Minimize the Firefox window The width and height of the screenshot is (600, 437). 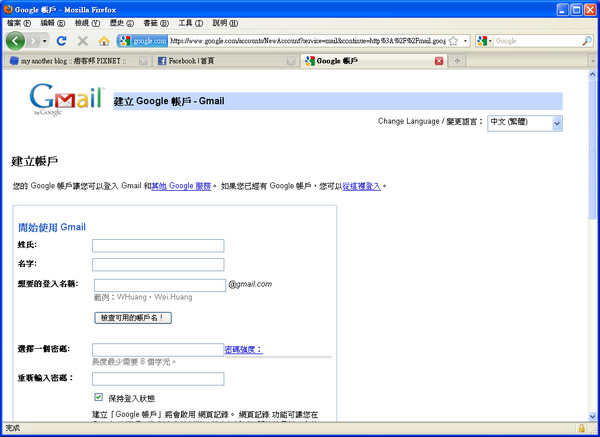562,10
